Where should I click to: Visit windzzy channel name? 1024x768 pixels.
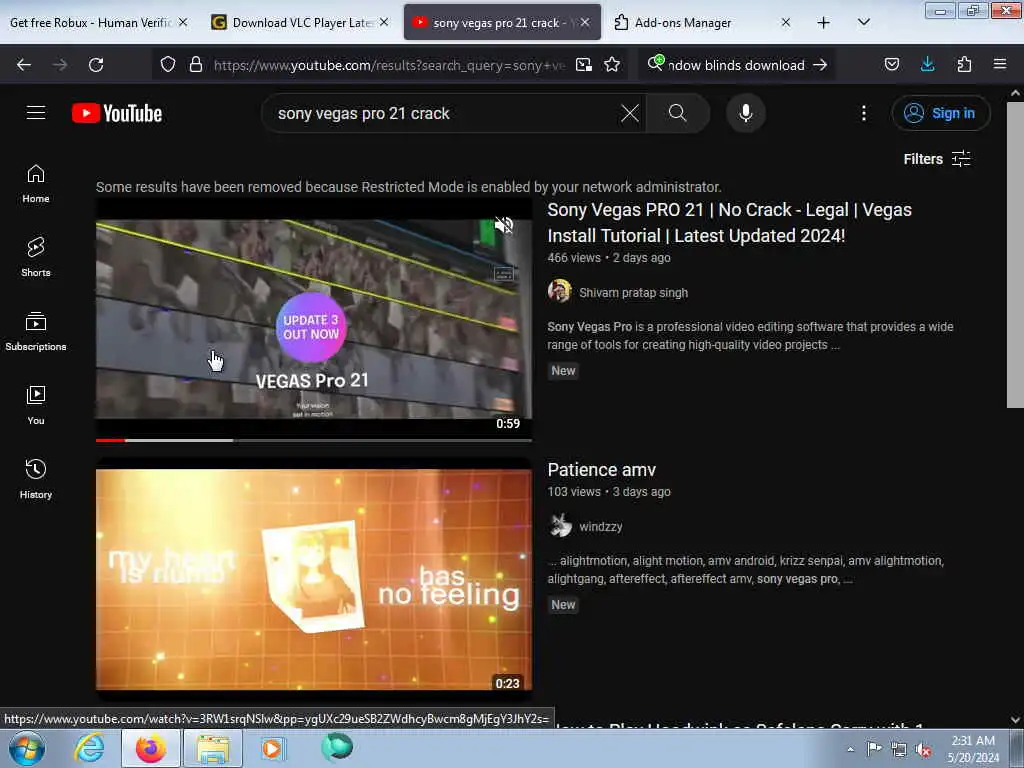[x=600, y=526]
